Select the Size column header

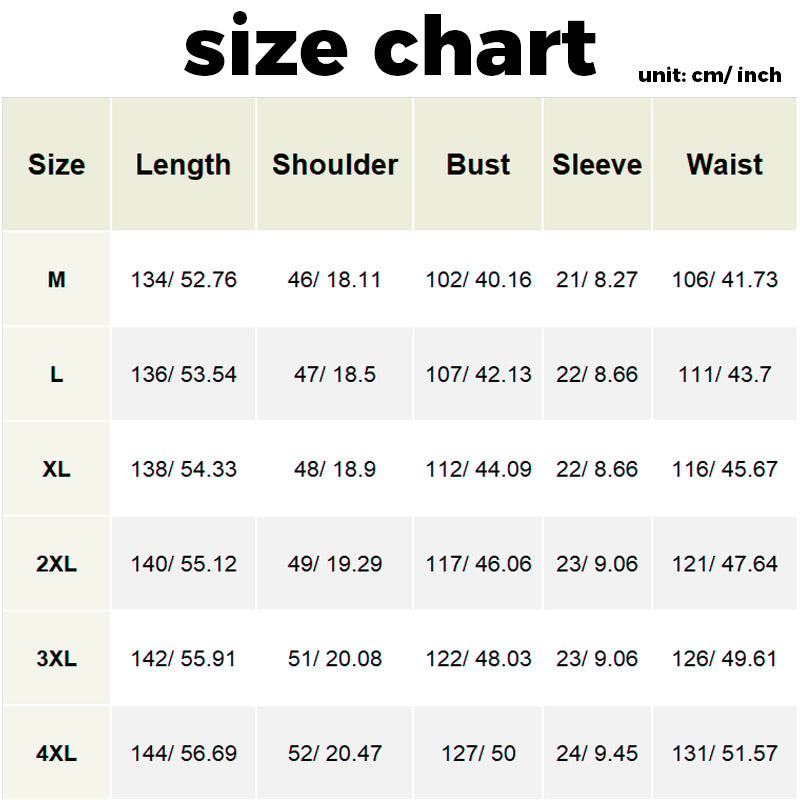pos(56,165)
